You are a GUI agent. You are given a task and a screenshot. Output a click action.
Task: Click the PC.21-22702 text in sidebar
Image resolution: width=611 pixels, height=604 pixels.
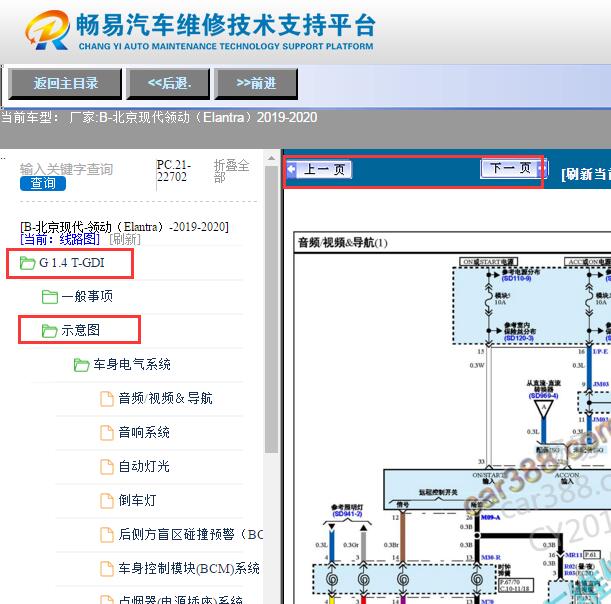click(174, 171)
